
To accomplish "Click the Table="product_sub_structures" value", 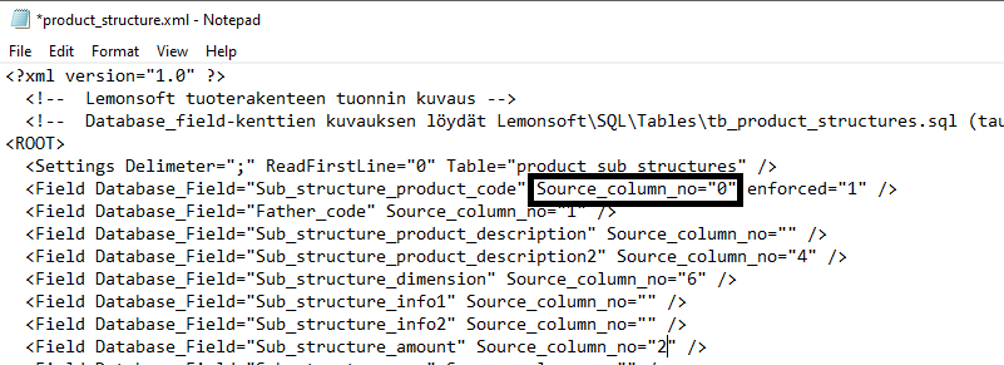I will click(x=597, y=166).
